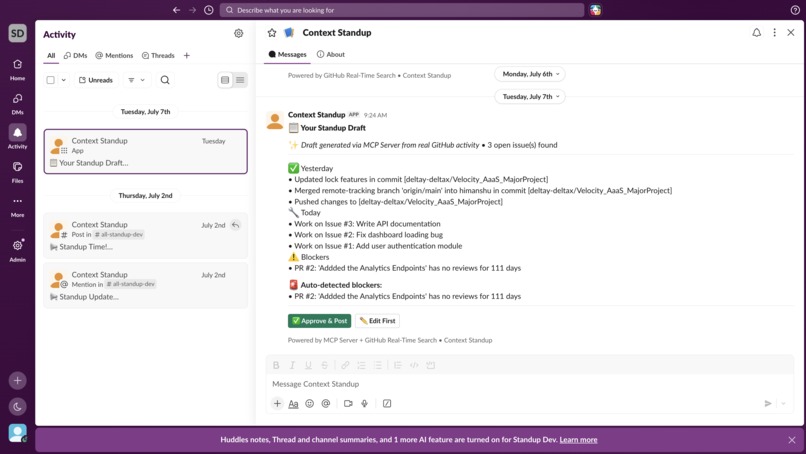Mention someone with the @ icon

point(325,404)
